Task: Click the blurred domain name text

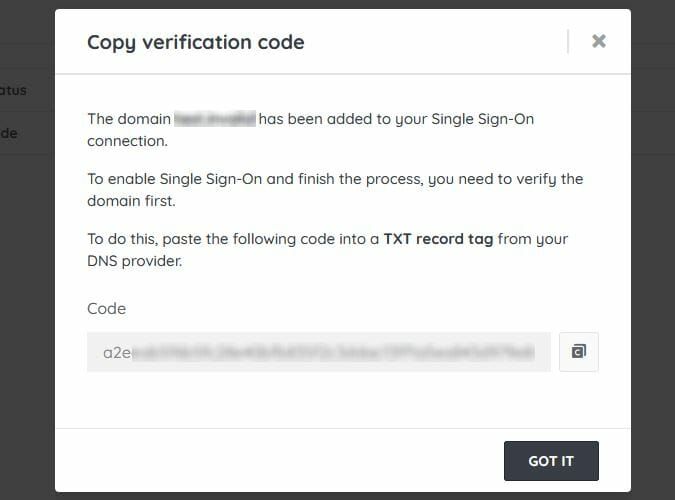Action: (x=215, y=119)
